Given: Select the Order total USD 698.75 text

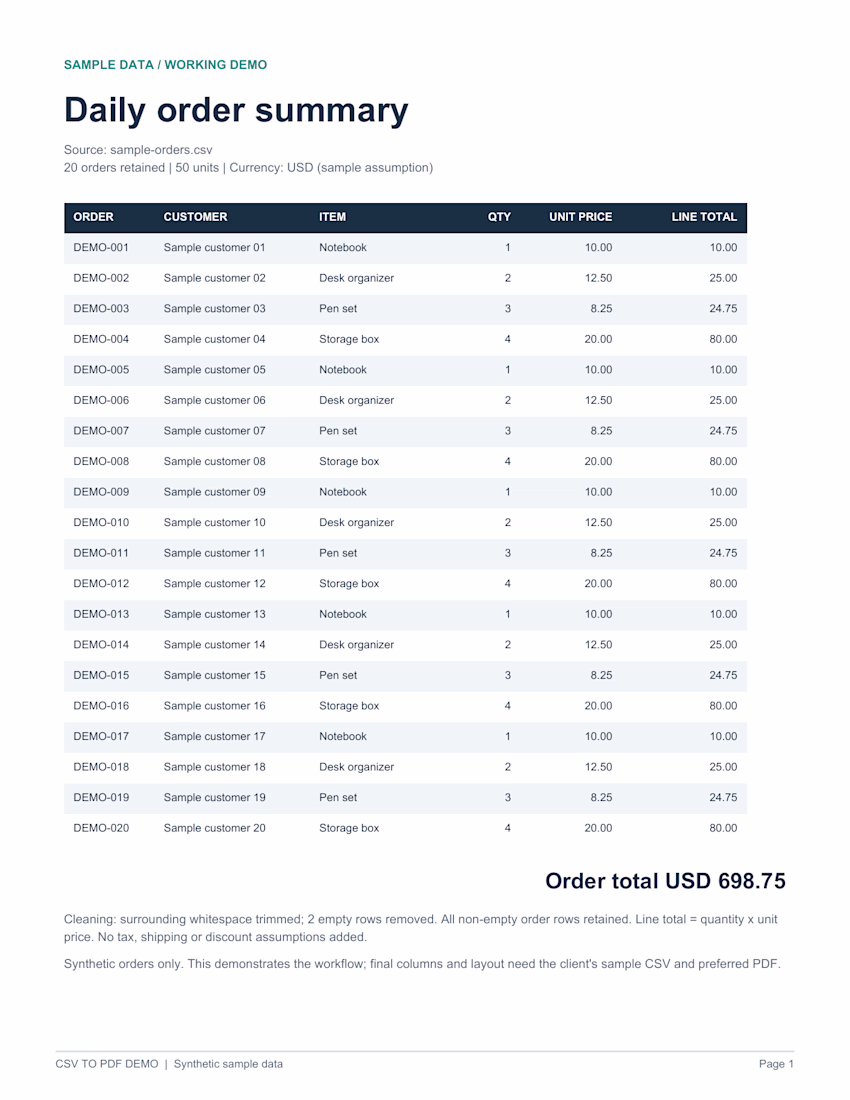Looking at the screenshot, I should pyautogui.click(x=665, y=881).
